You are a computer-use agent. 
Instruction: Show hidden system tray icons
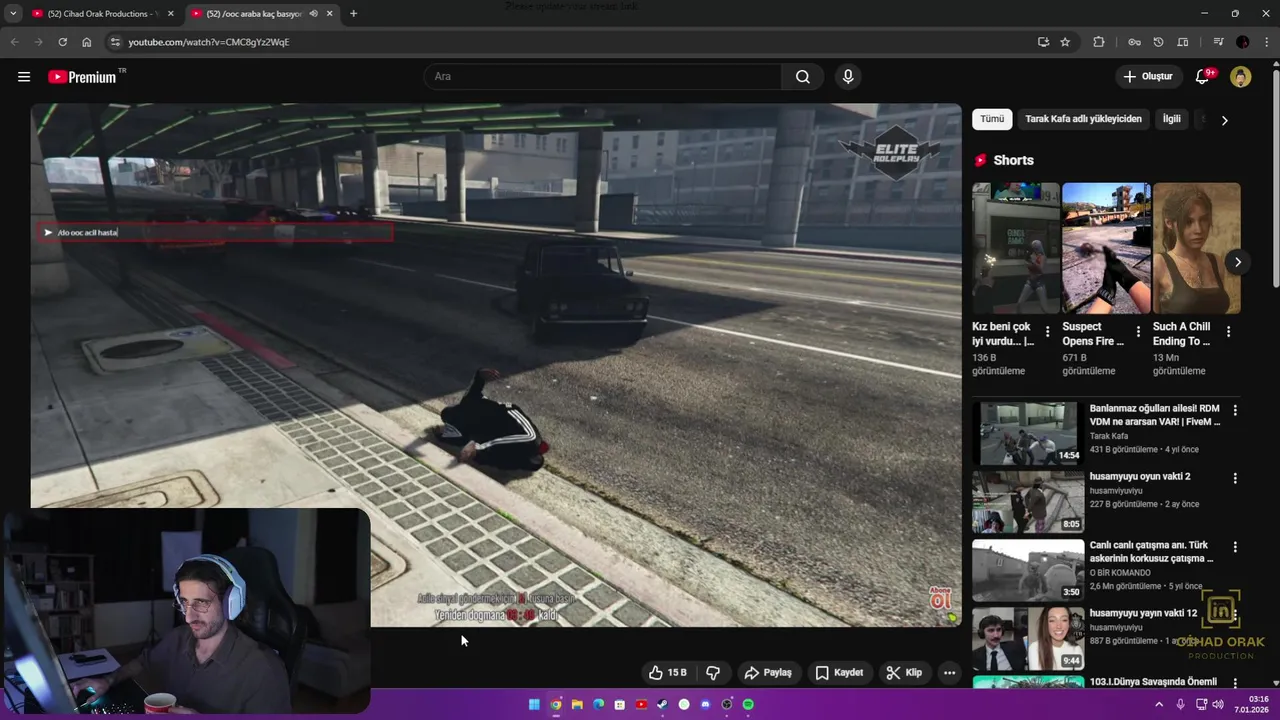1159,704
